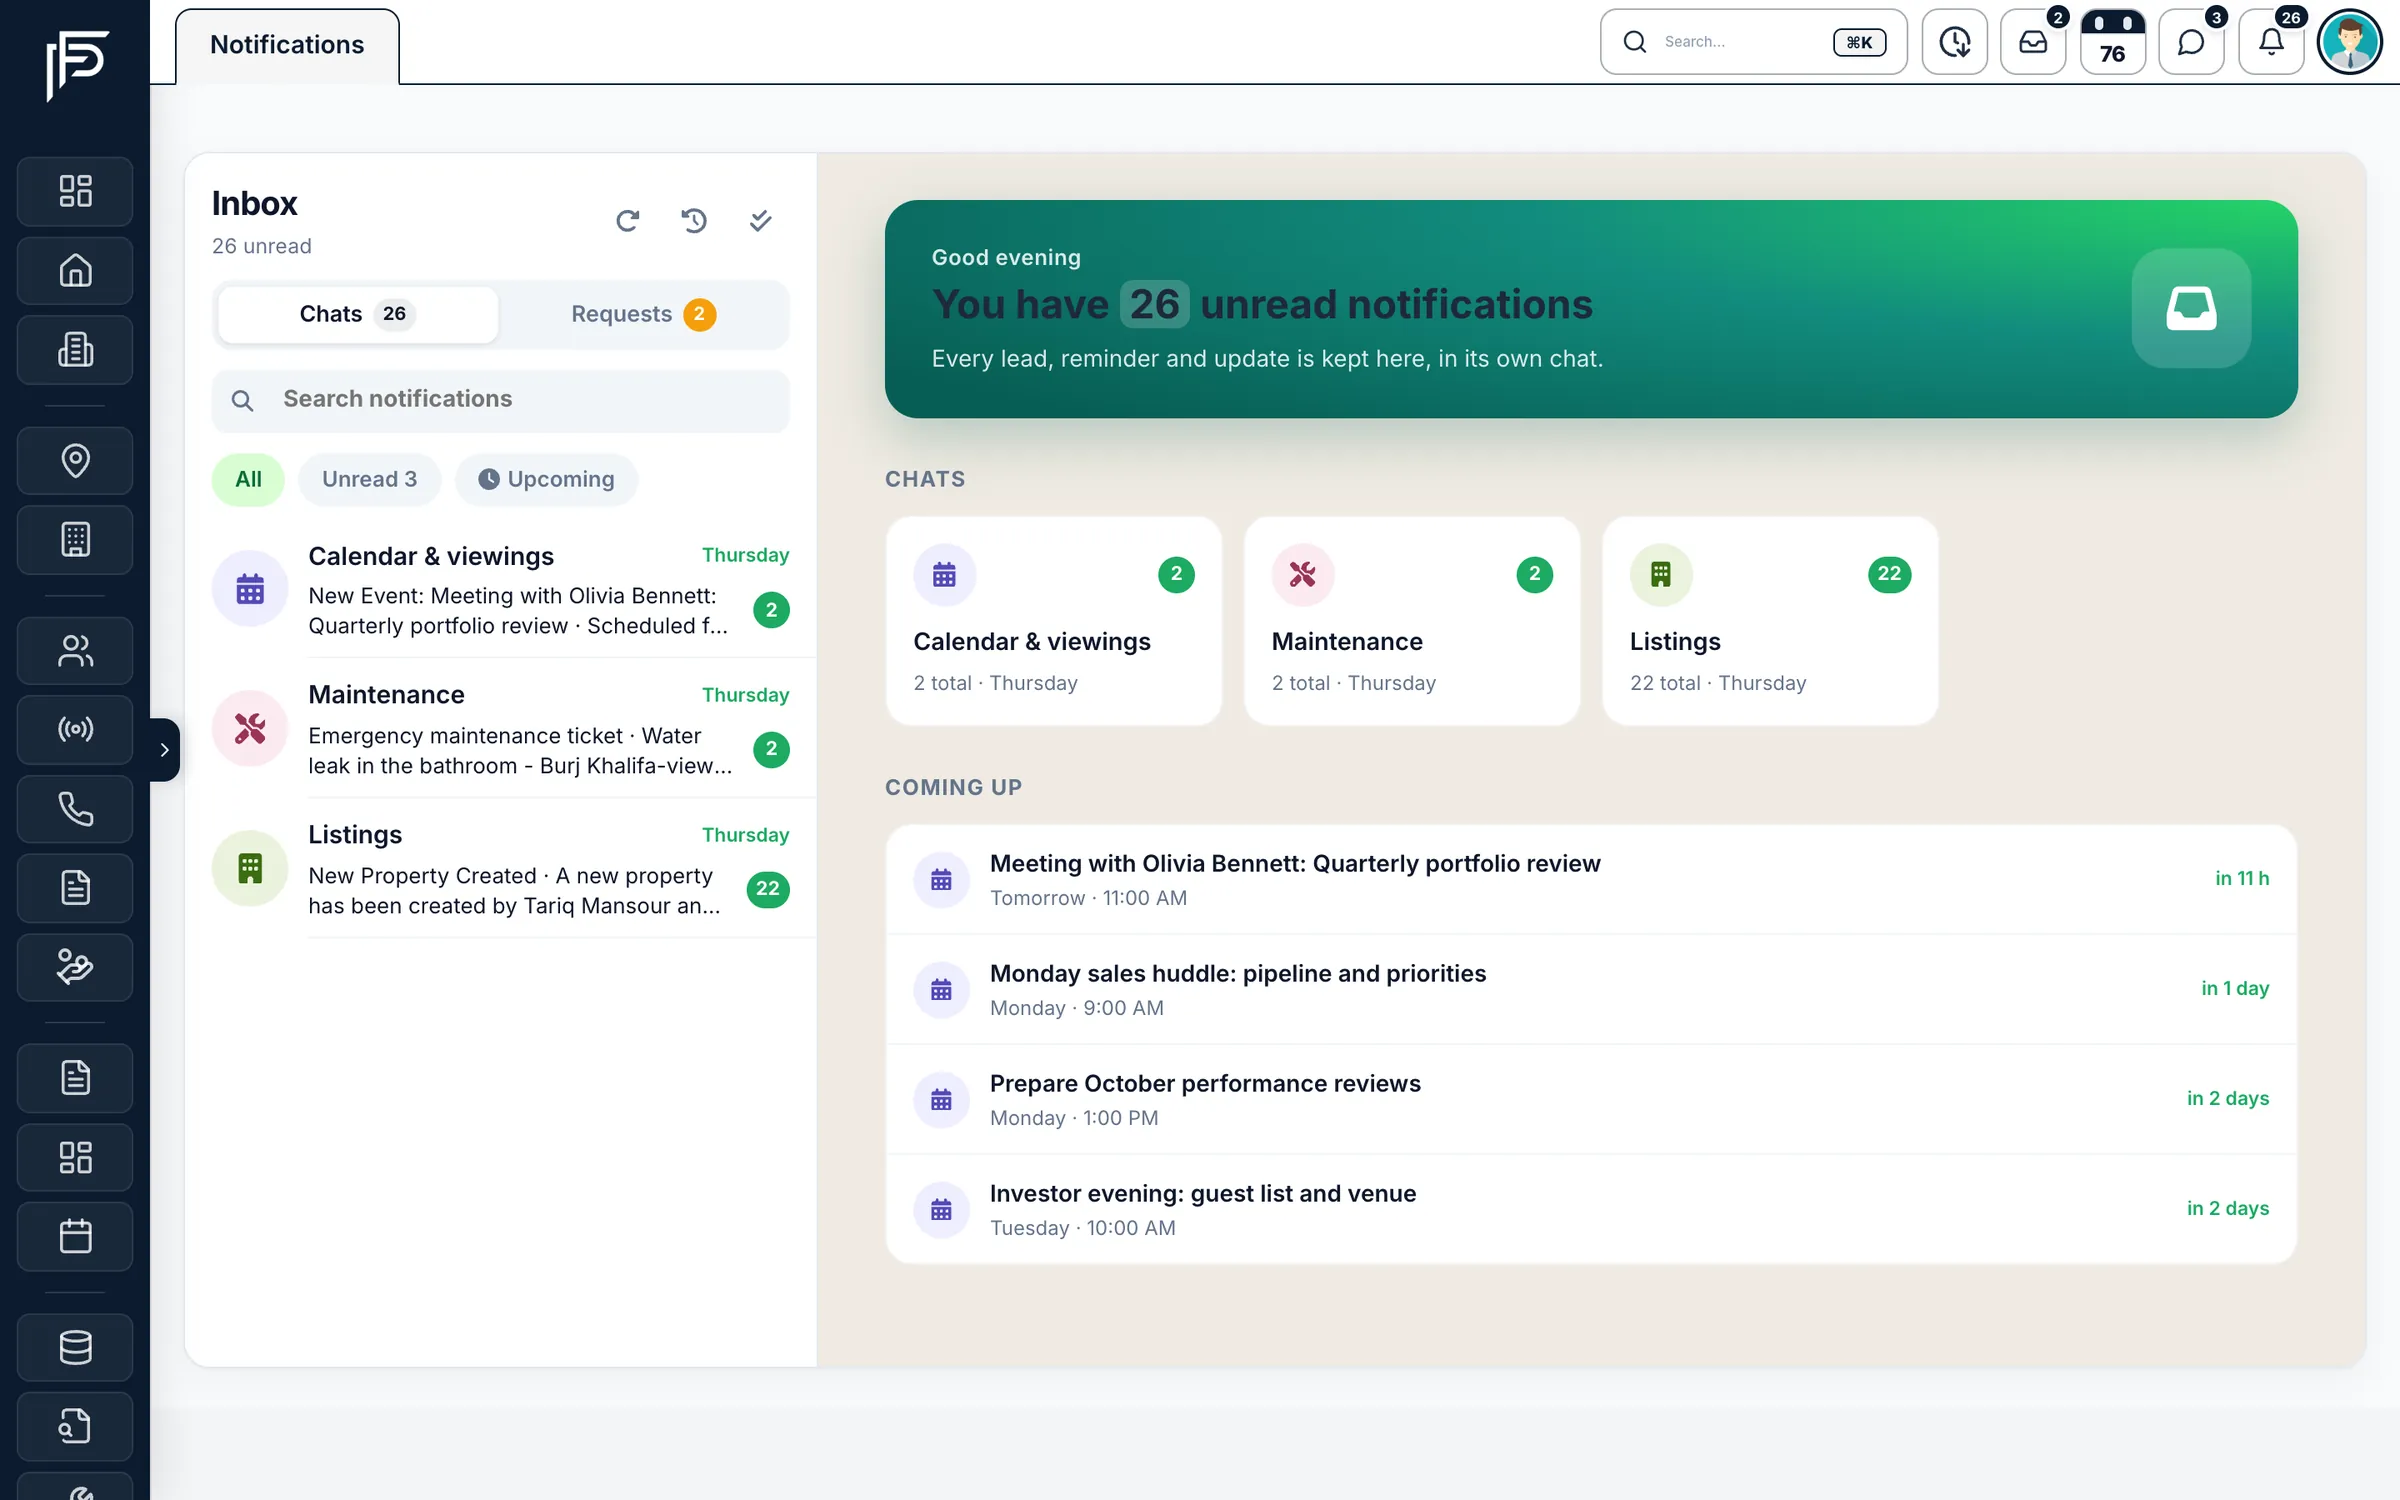The image size is (2400, 1500).
Task: Click the ⌘K shortcut badge in search
Action: 1859,42
